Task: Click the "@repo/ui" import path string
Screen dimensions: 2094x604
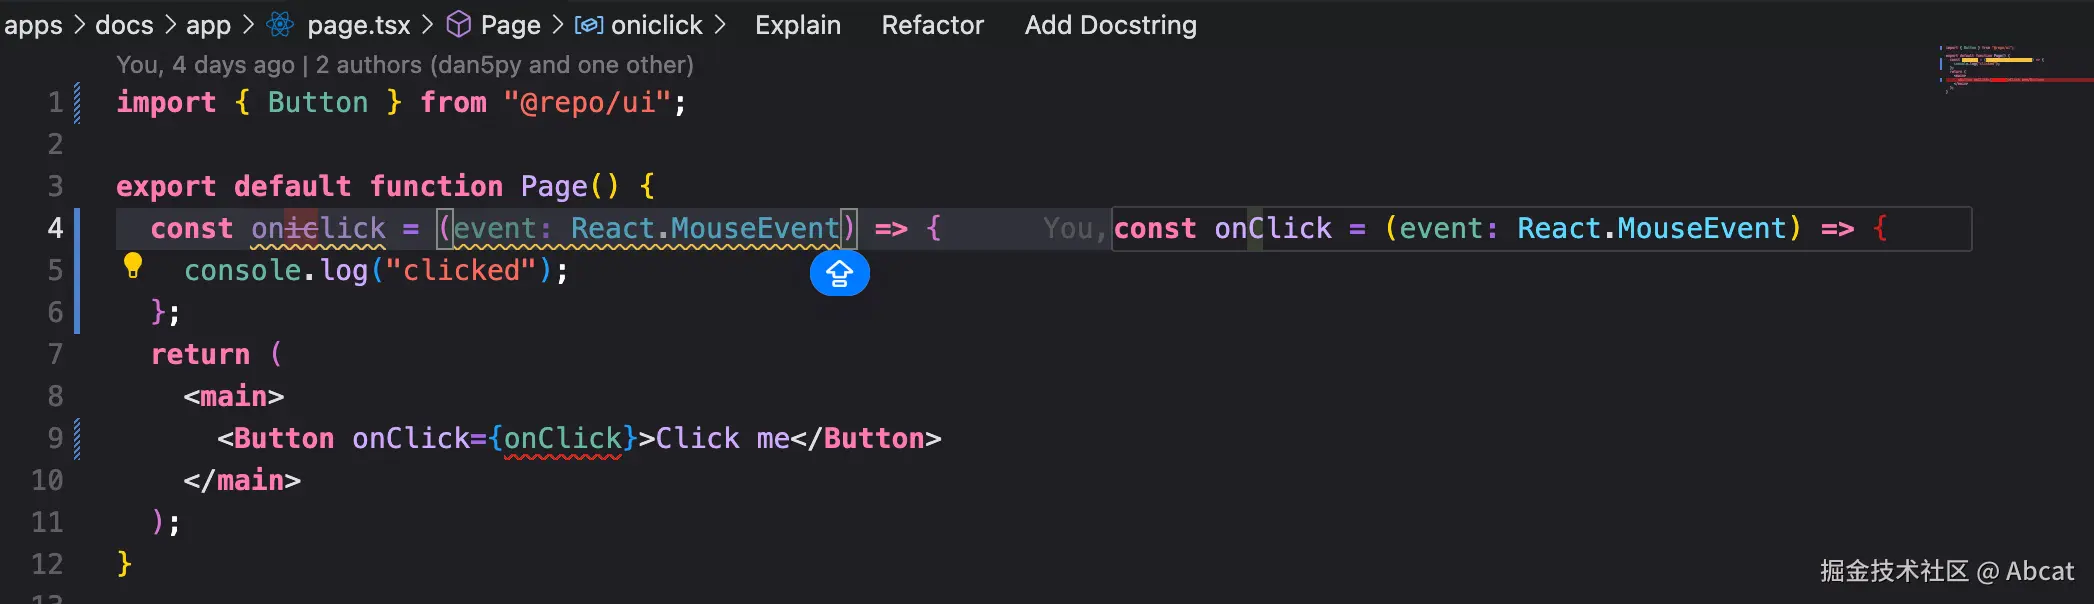Action: [587, 102]
